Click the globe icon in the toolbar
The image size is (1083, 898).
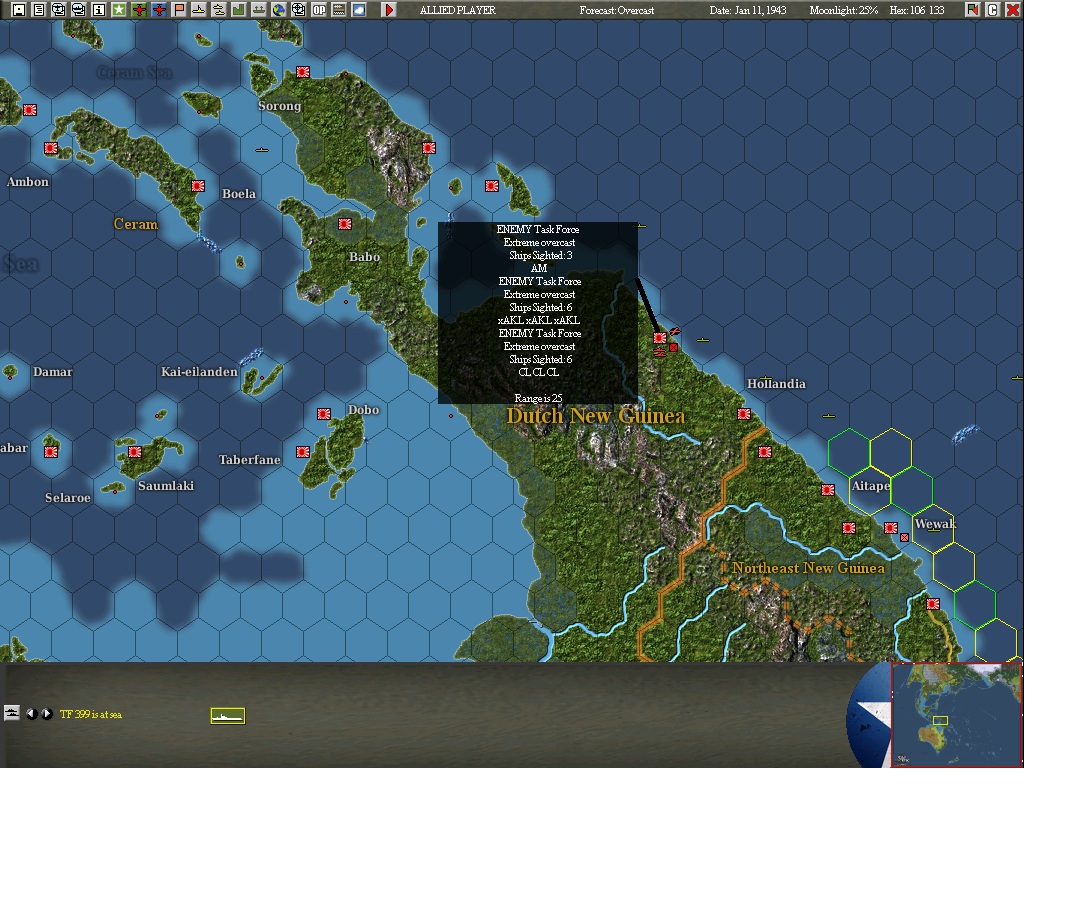point(278,10)
